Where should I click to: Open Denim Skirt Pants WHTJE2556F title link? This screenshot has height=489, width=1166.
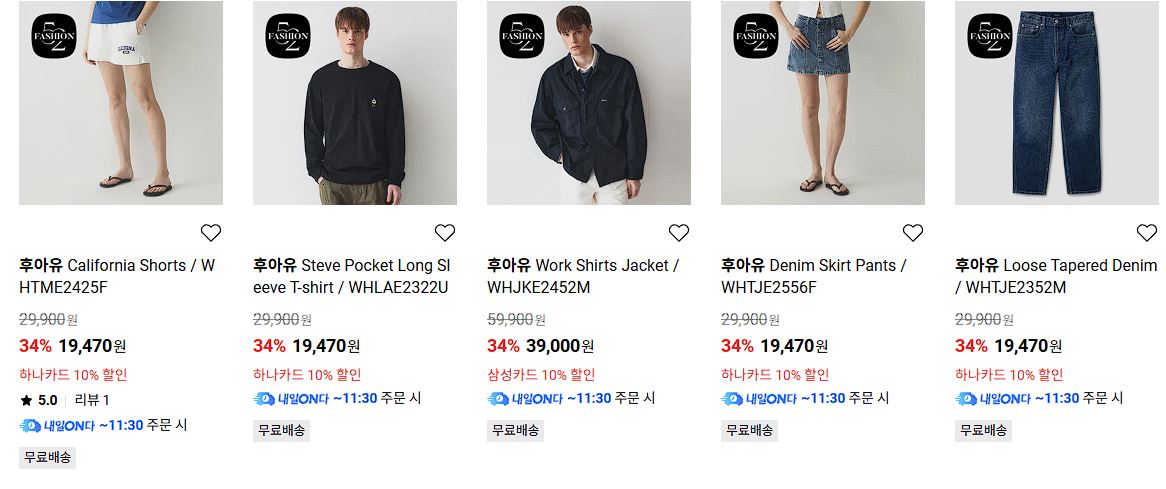tap(814, 276)
